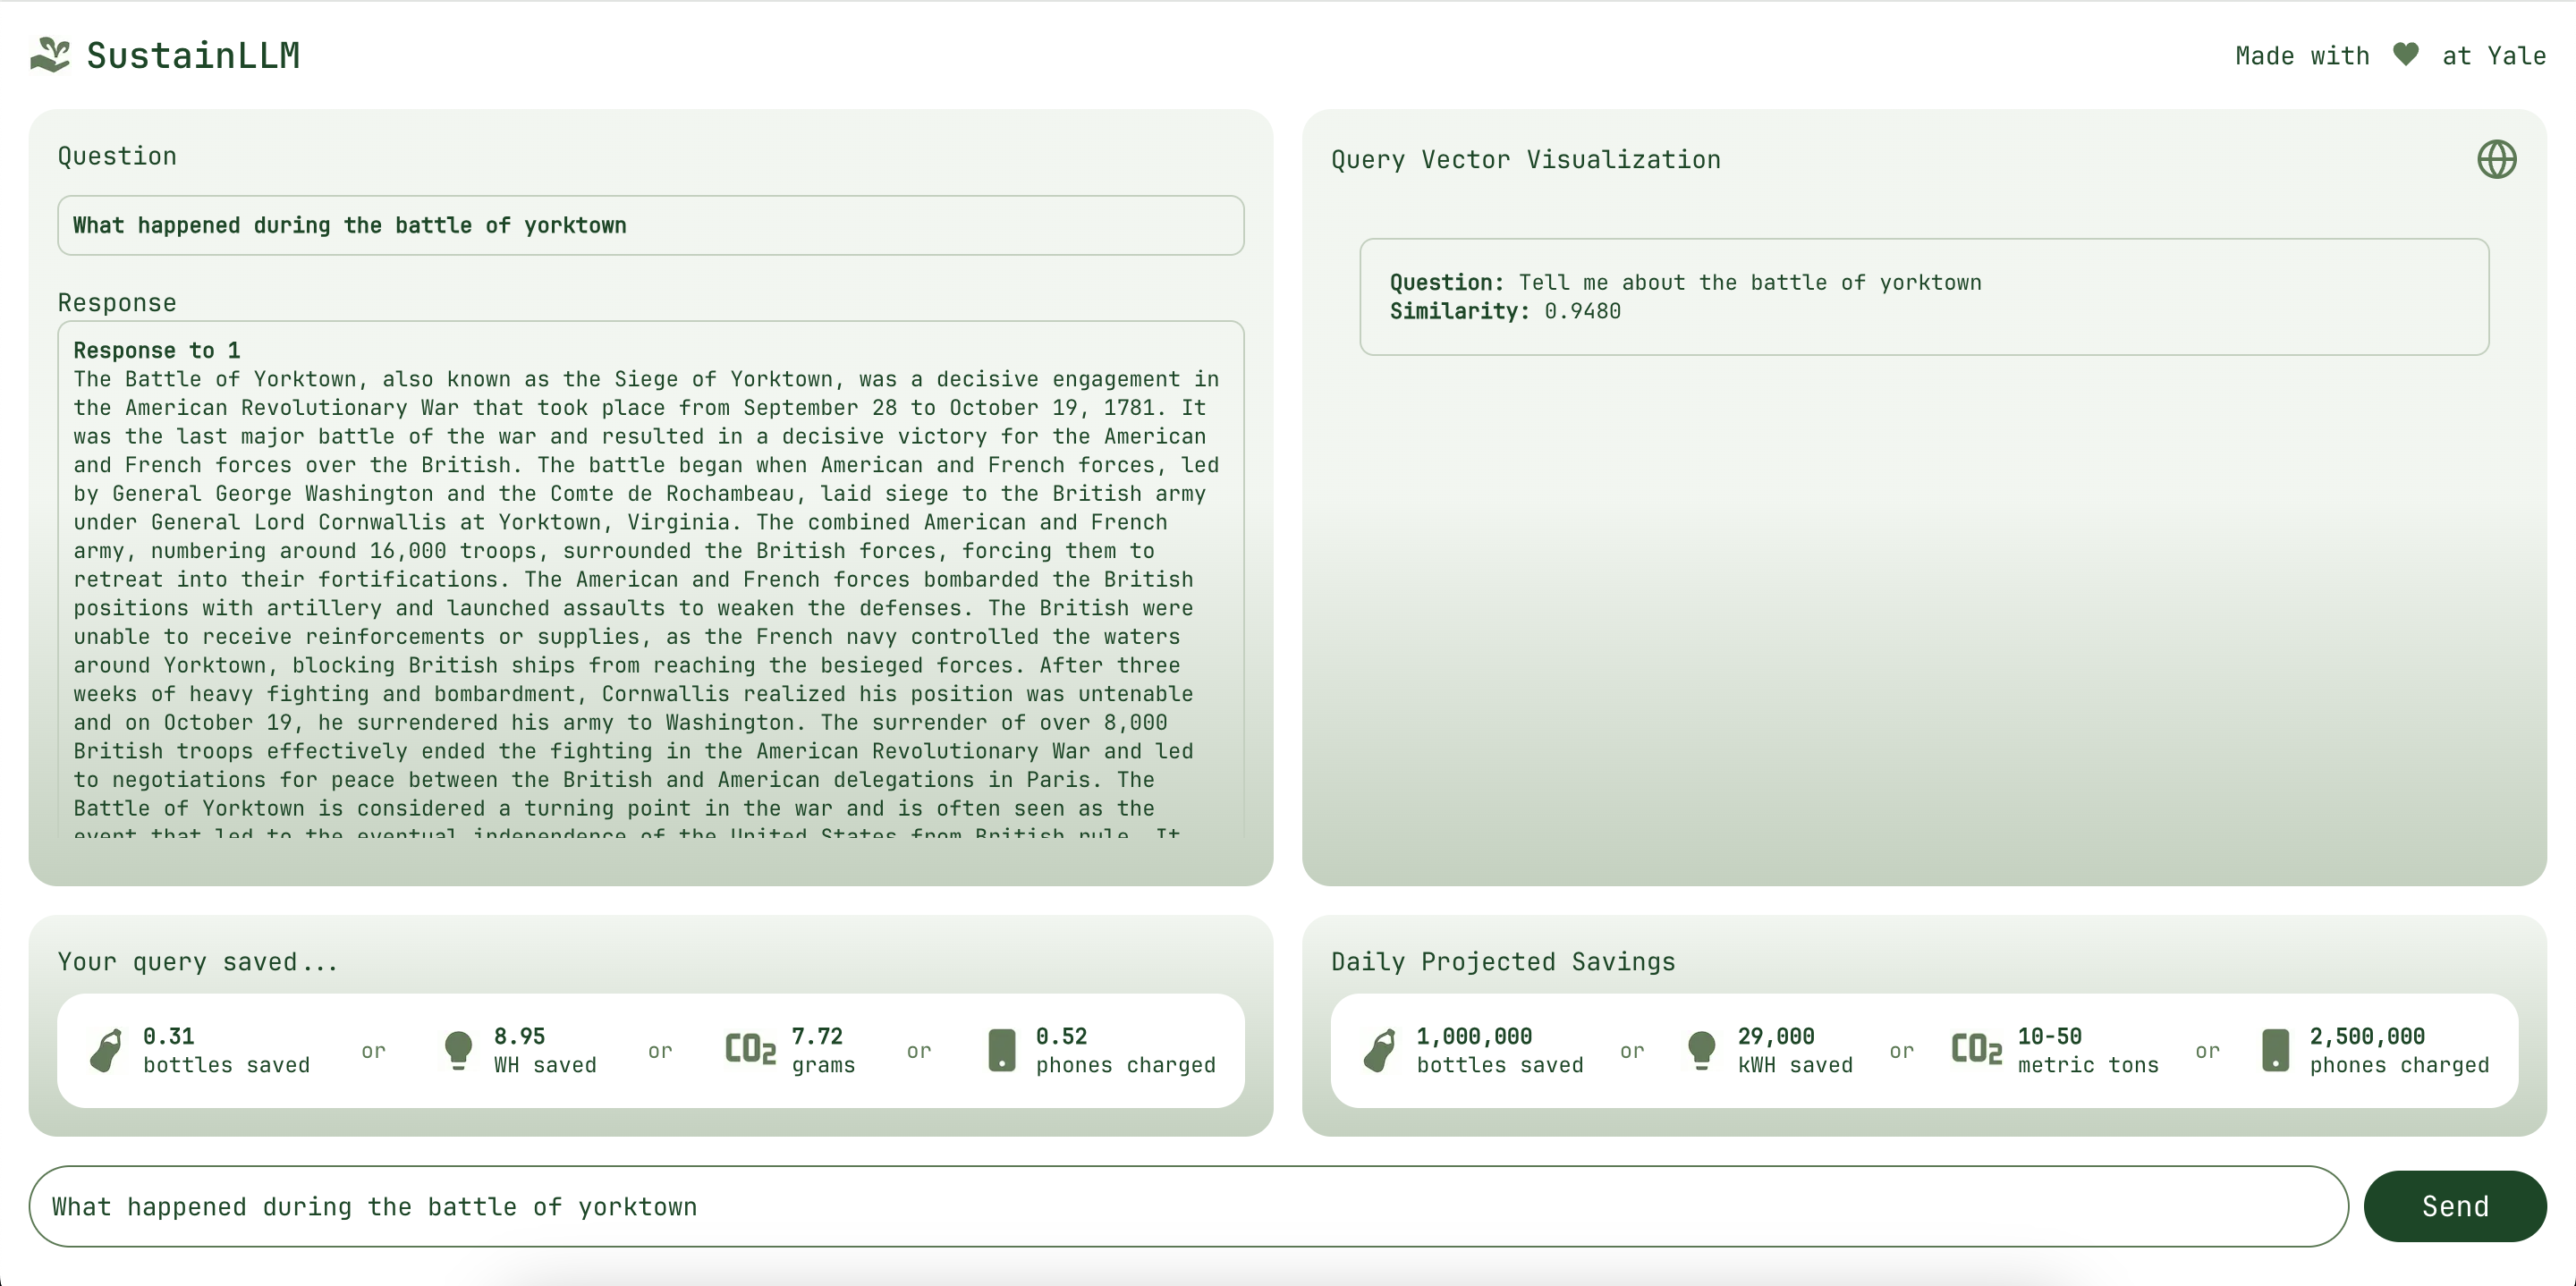
Task: Click the CO2 icon beside 7.72 grams
Action: coord(750,1049)
